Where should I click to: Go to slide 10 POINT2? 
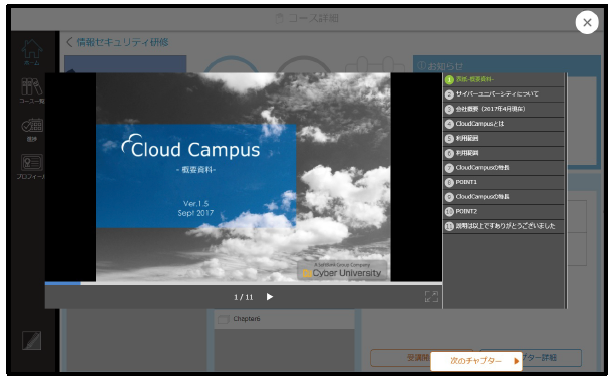[x=504, y=212]
